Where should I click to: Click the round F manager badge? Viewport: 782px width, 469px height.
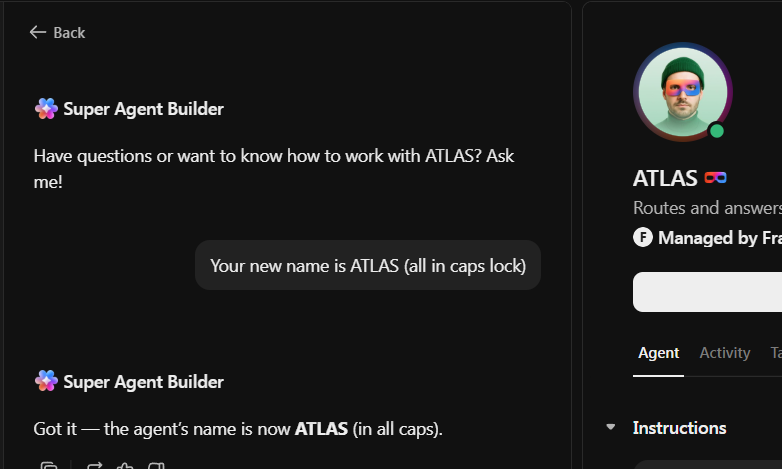coord(643,238)
